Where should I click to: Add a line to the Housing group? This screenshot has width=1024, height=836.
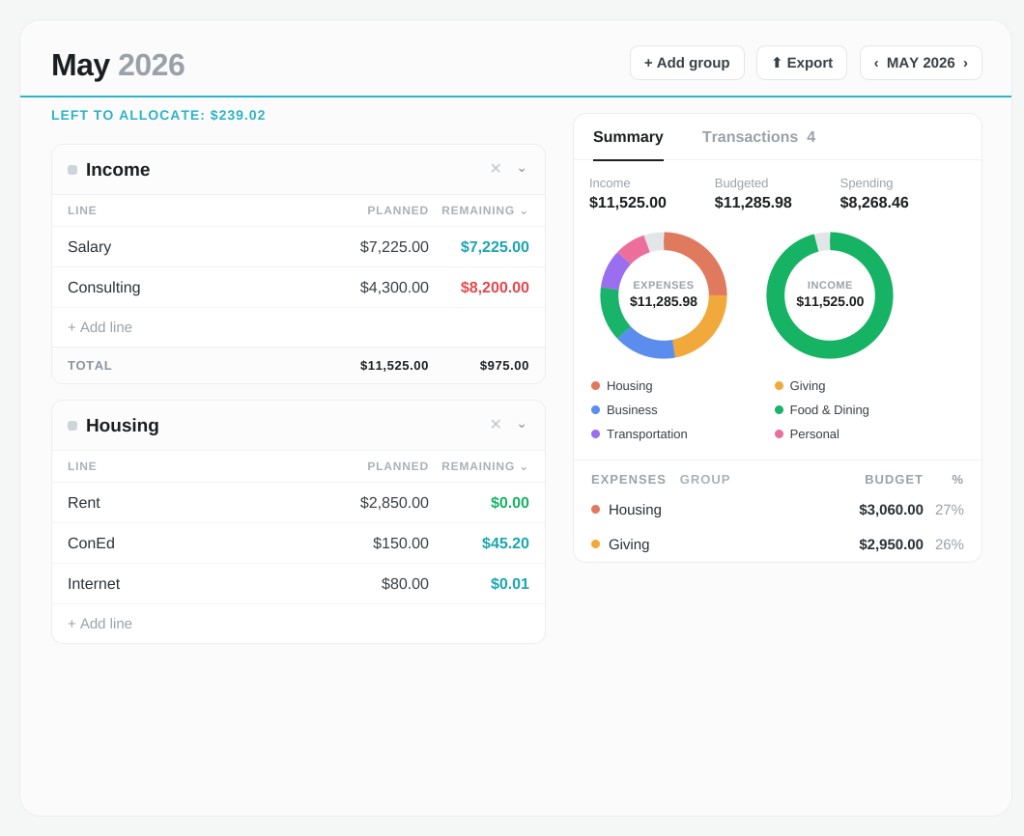100,624
